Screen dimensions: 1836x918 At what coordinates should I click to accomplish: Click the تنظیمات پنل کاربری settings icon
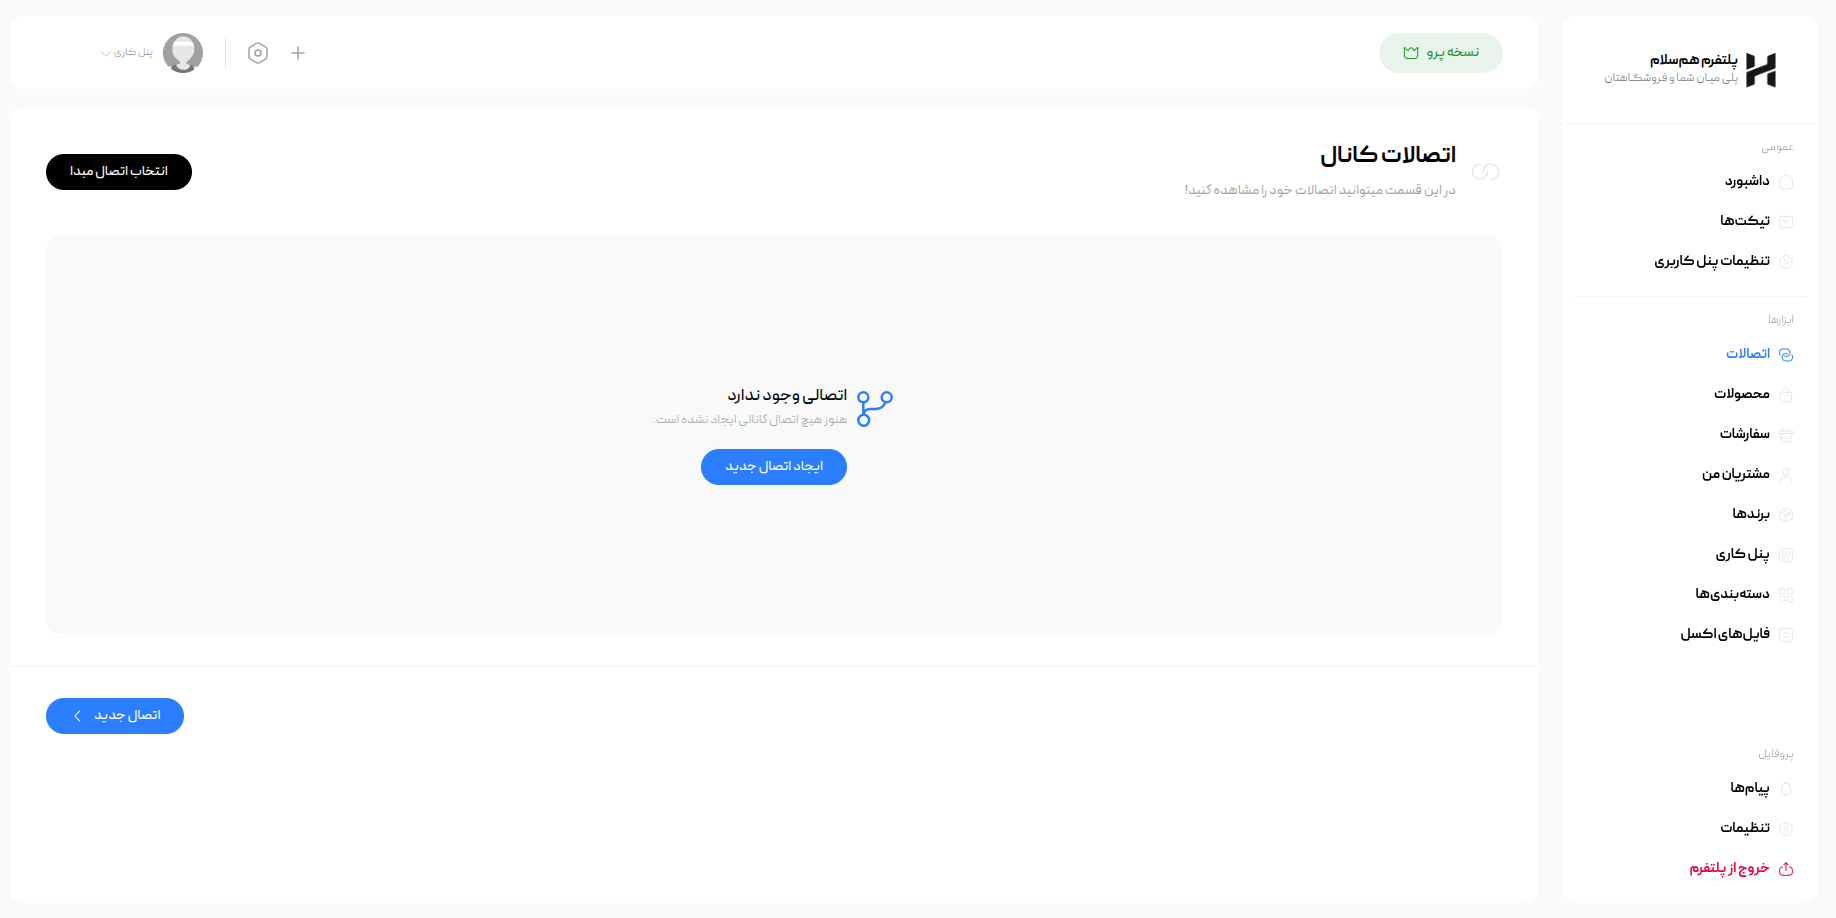click(1786, 262)
